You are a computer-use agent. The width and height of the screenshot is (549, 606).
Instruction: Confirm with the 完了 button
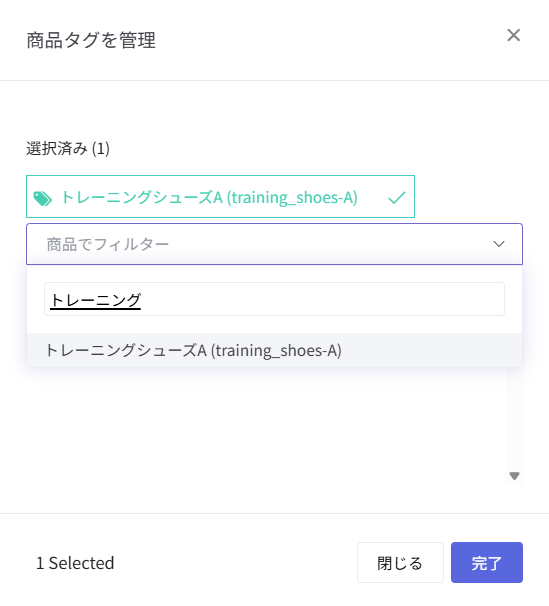point(487,562)
